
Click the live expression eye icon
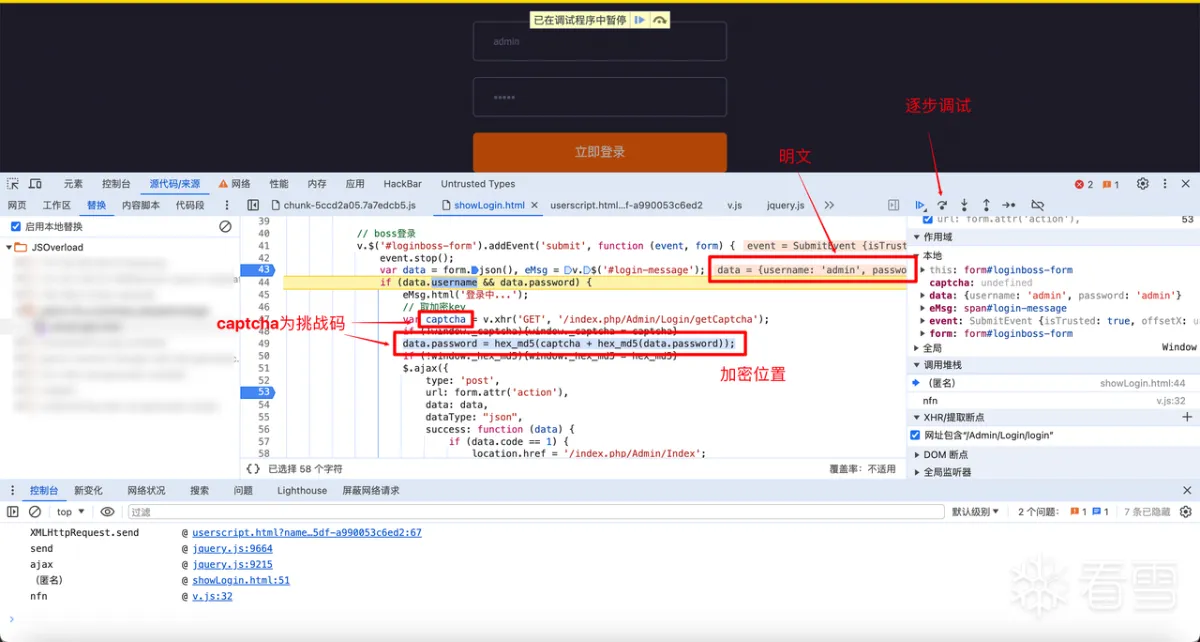pyautogui.click(x=108, y=512)
